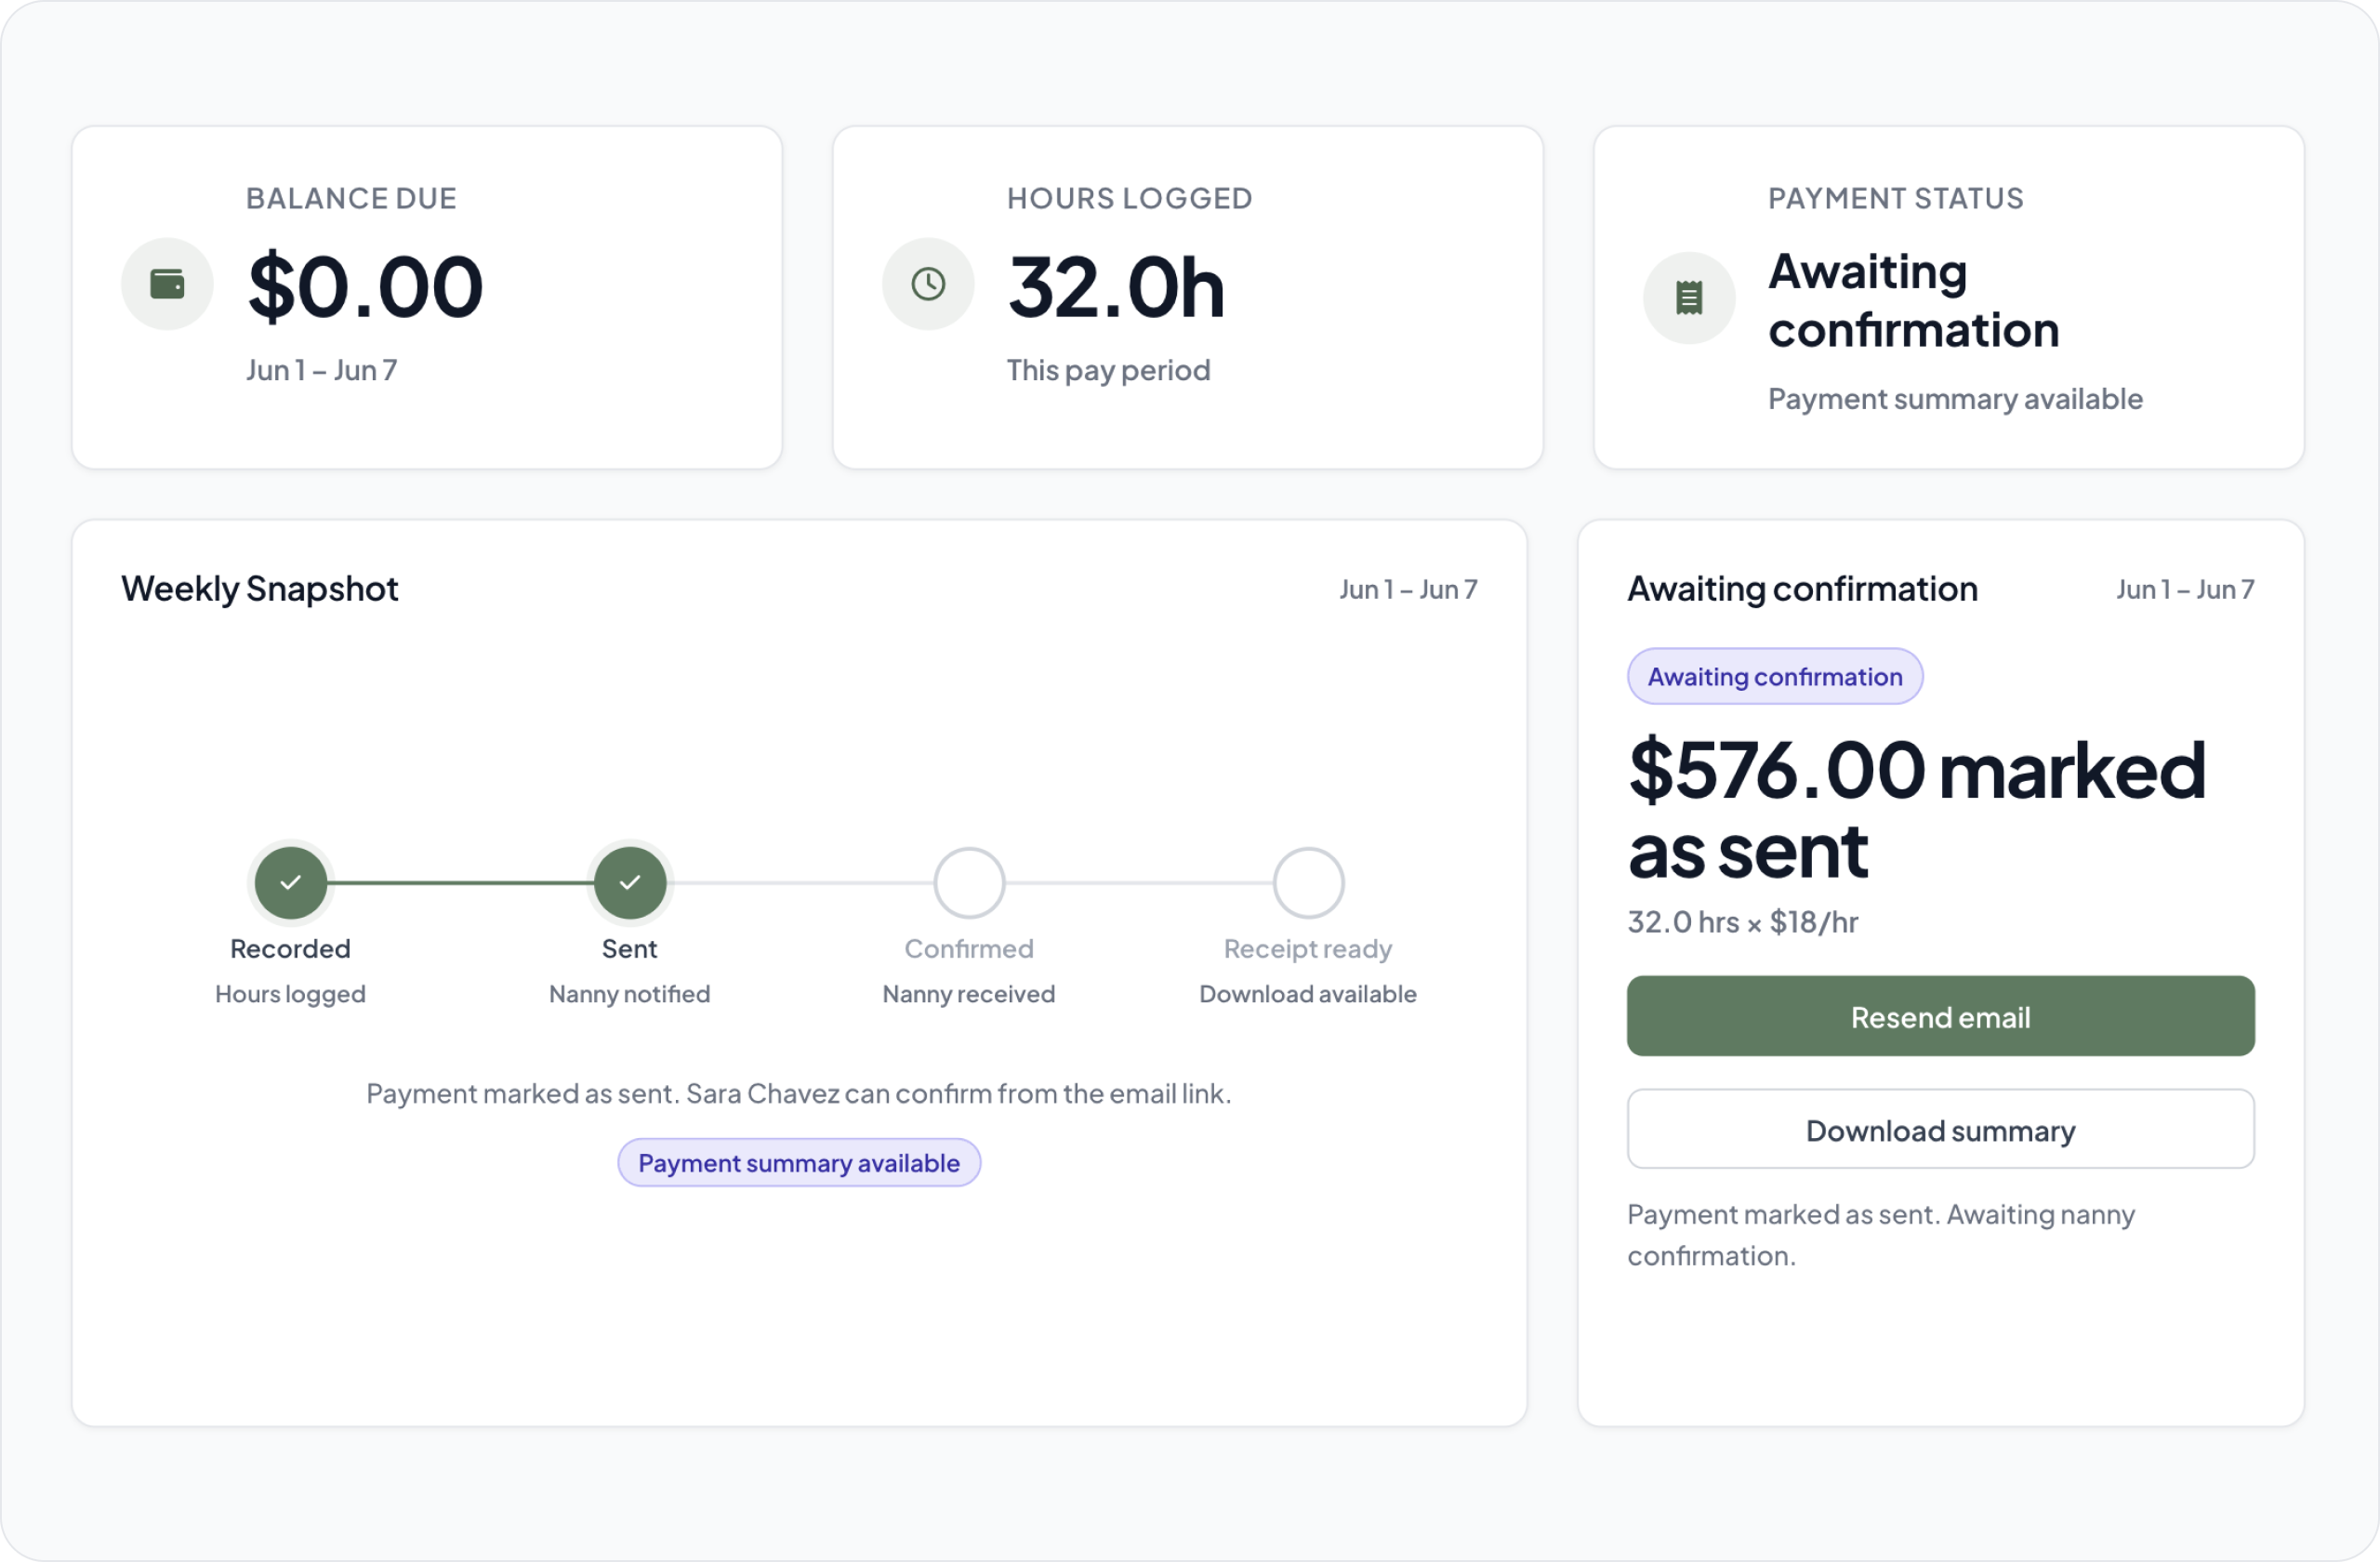Click the Recorded step label
The image size is (2380, 1562).
(x=291, y=949)
